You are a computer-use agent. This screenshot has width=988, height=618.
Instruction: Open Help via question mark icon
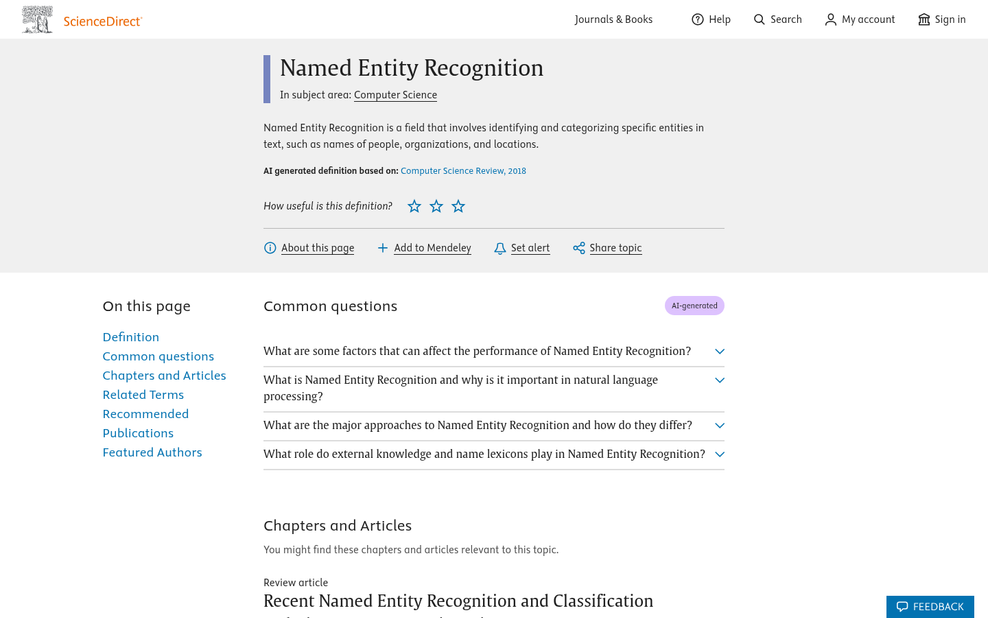(698, 20)
